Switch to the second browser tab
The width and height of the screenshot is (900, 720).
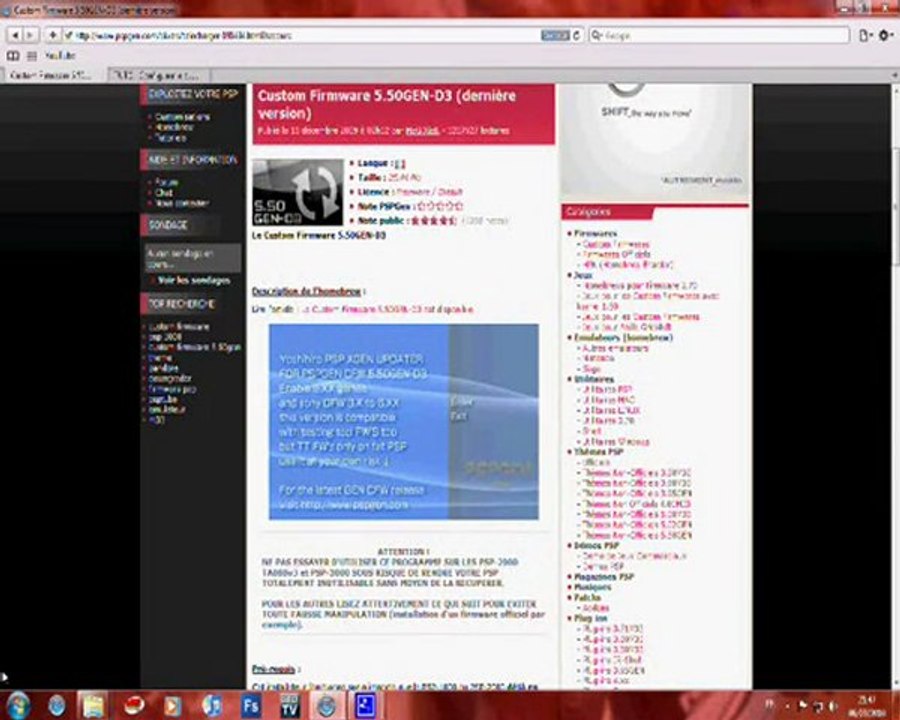point(159,75)
